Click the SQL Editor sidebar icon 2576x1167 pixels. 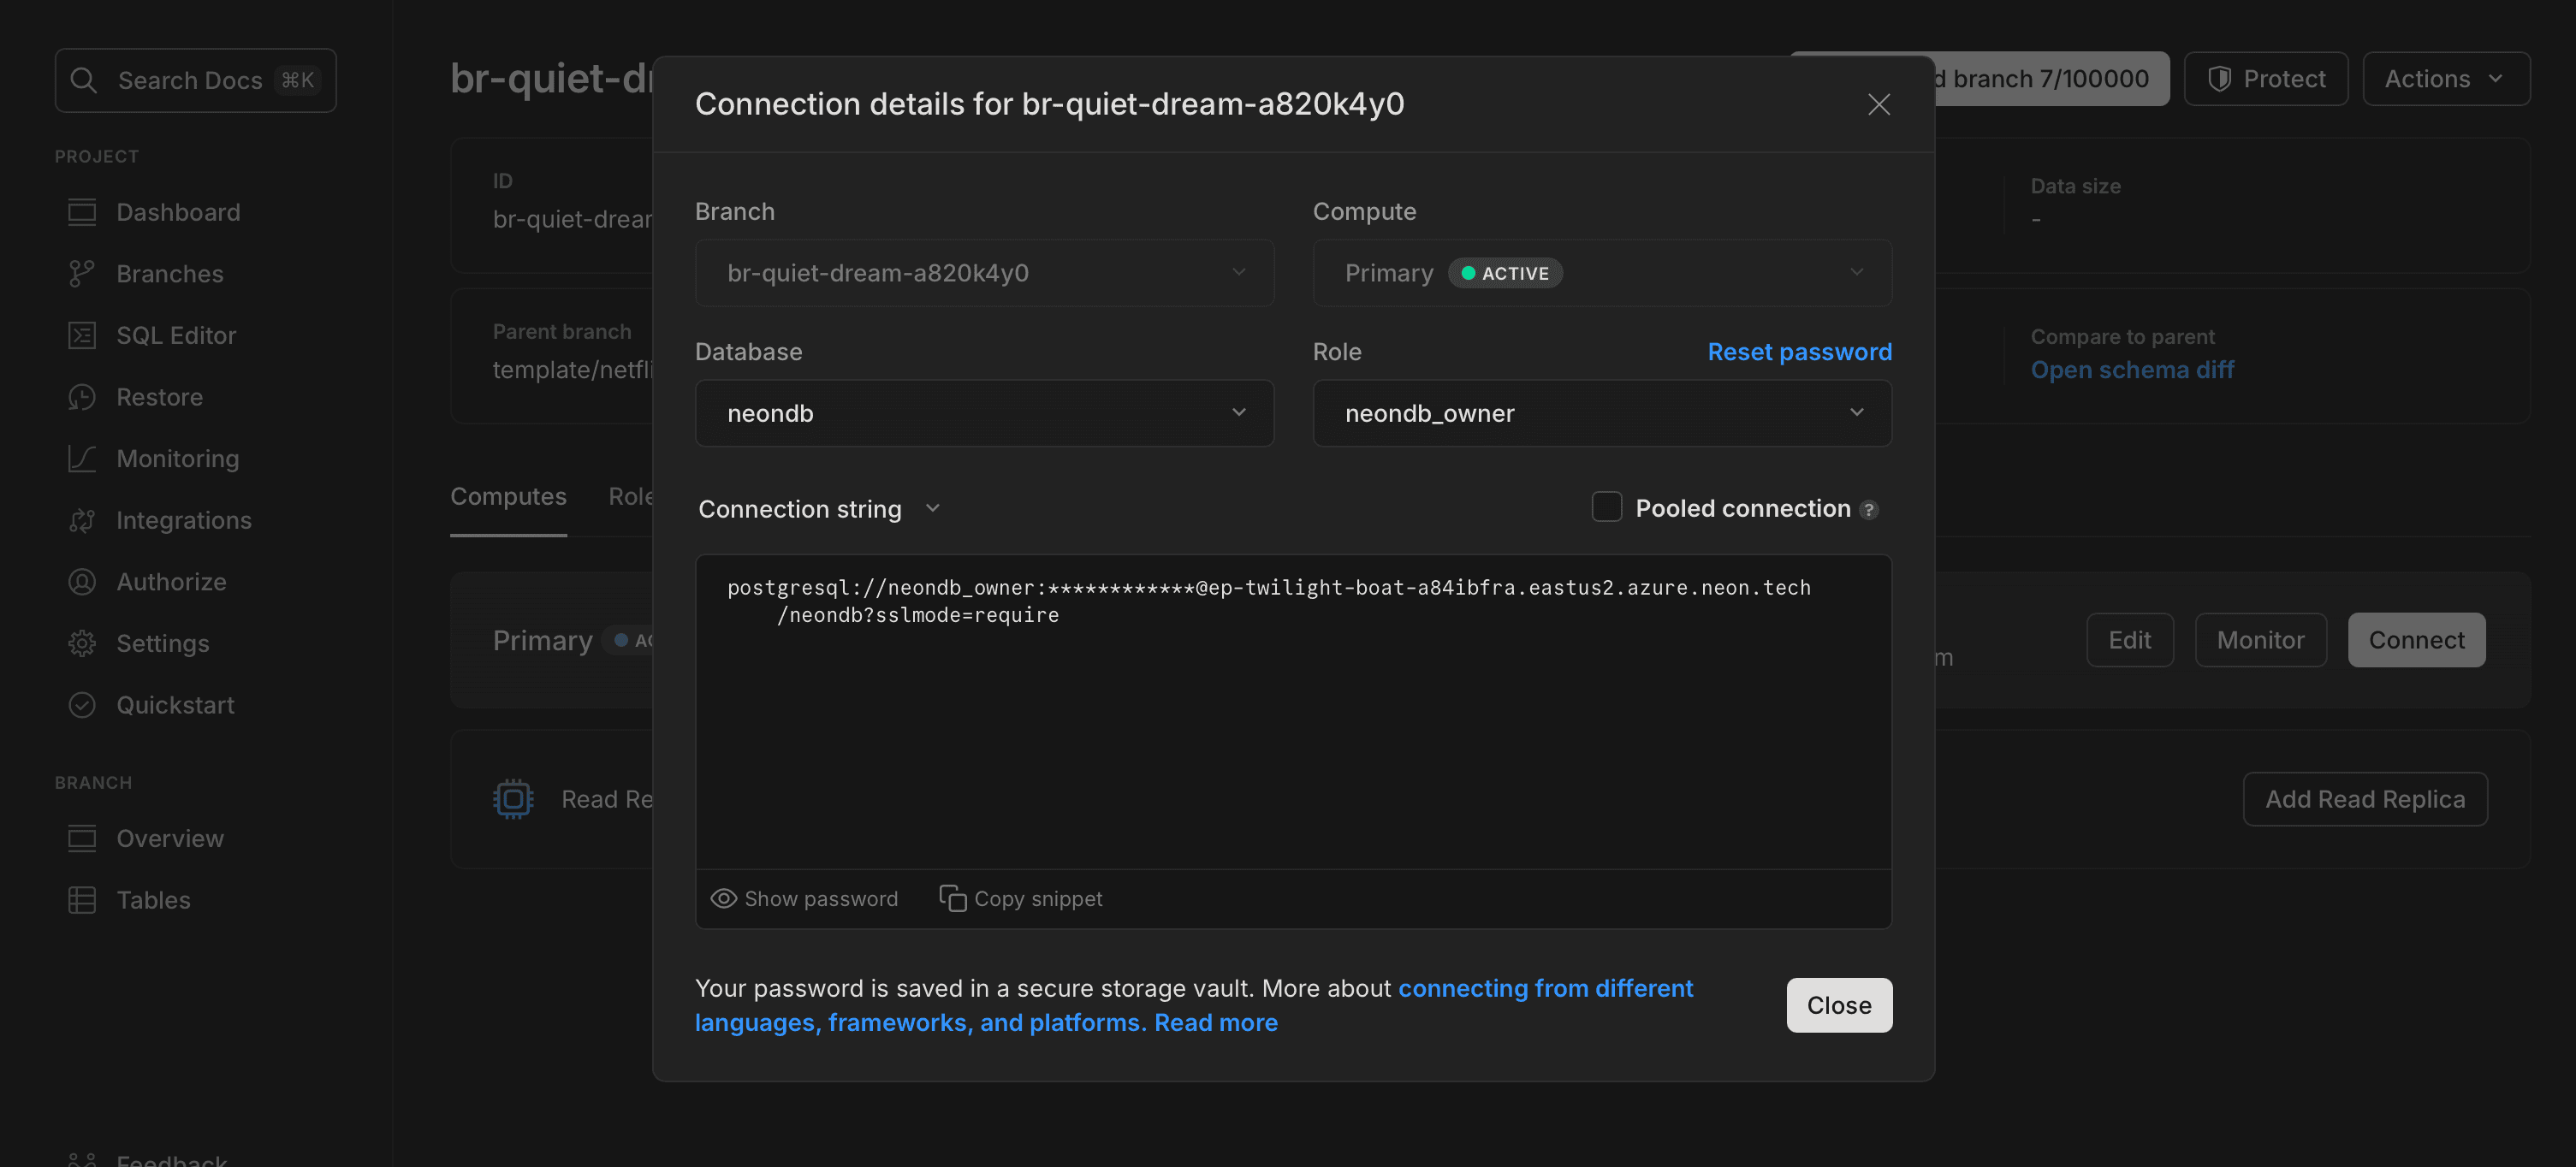82,335
